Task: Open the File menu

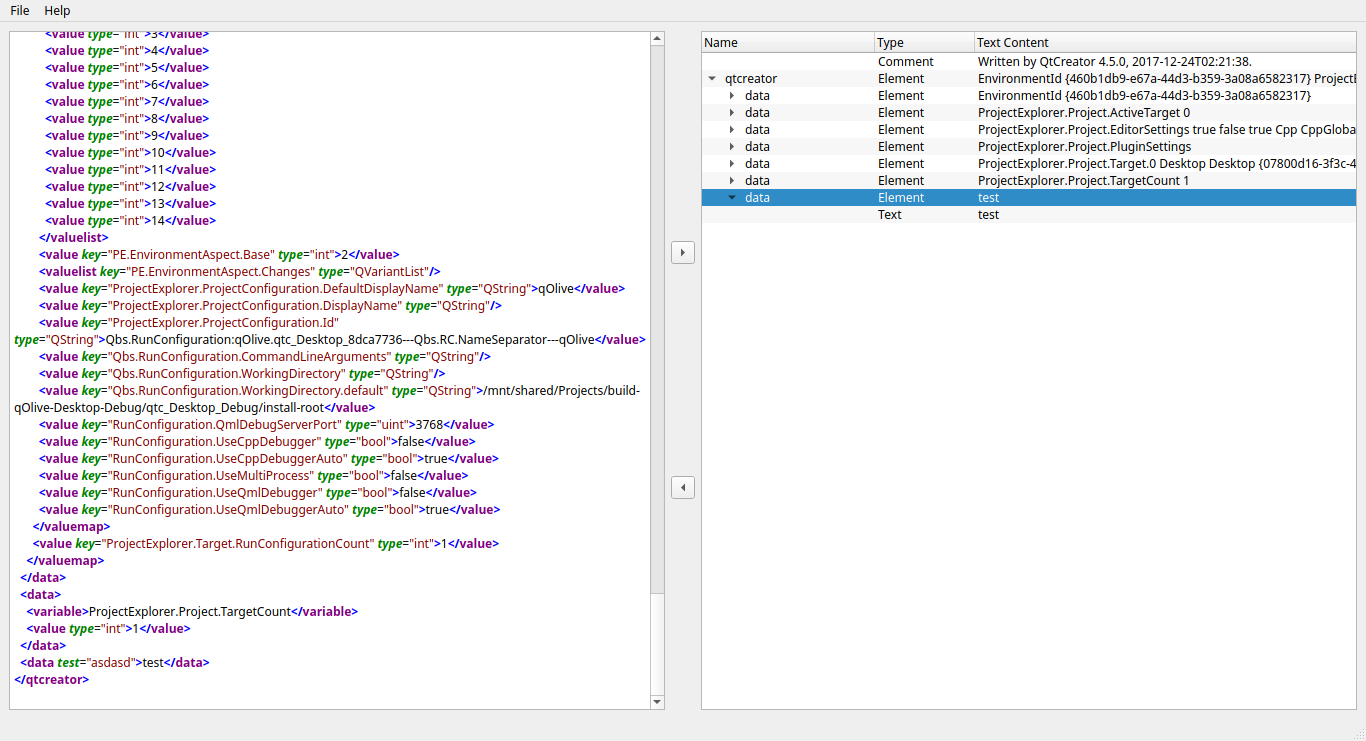Action: pyautogui.click(x=20, y=10)
